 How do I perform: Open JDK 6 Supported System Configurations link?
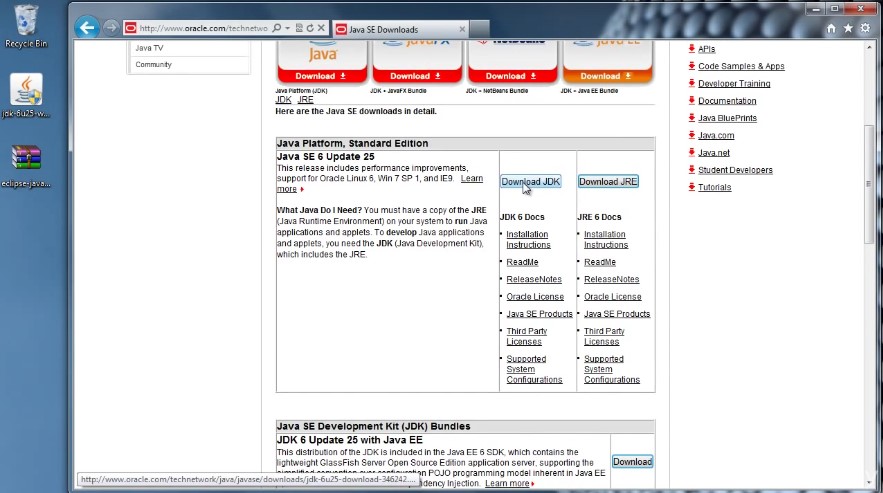tap(534, 369)
